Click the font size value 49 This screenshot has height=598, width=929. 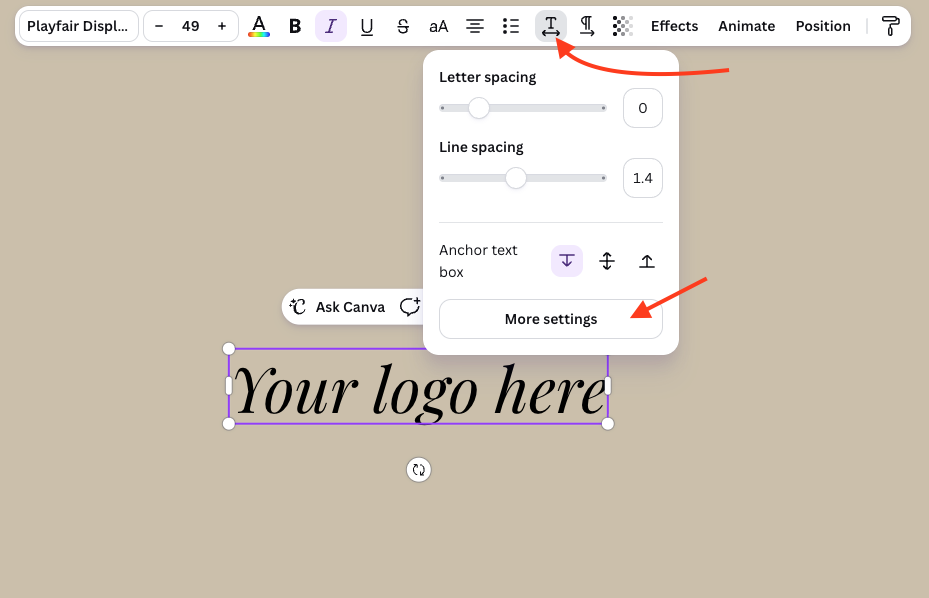pyautogui.click(x=190, y=26)
